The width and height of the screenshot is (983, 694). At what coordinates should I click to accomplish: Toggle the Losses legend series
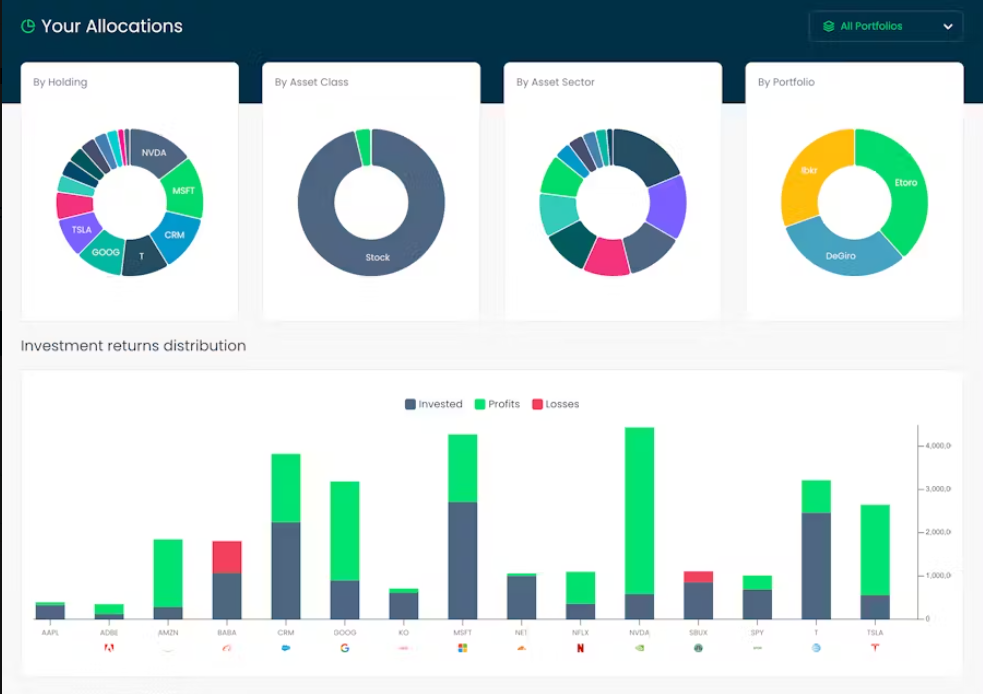(x=555, y=404)
